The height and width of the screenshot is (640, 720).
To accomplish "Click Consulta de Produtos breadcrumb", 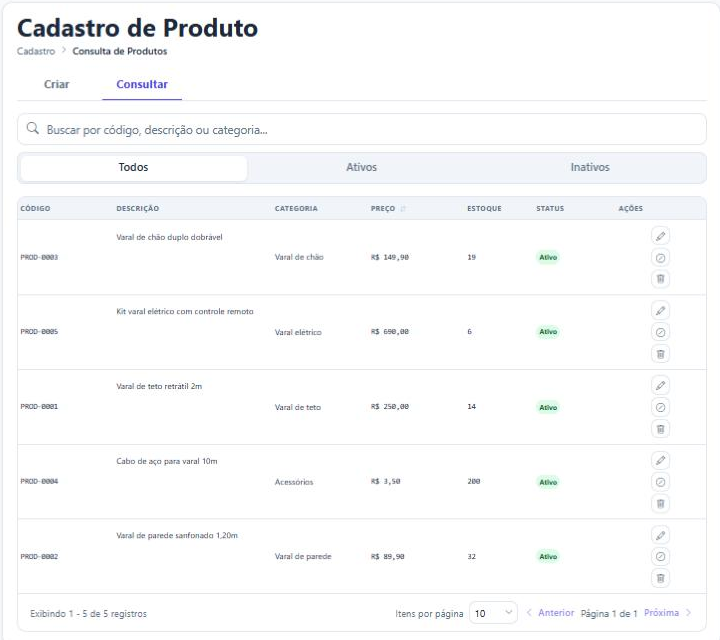I will click(x=120, y=51).
